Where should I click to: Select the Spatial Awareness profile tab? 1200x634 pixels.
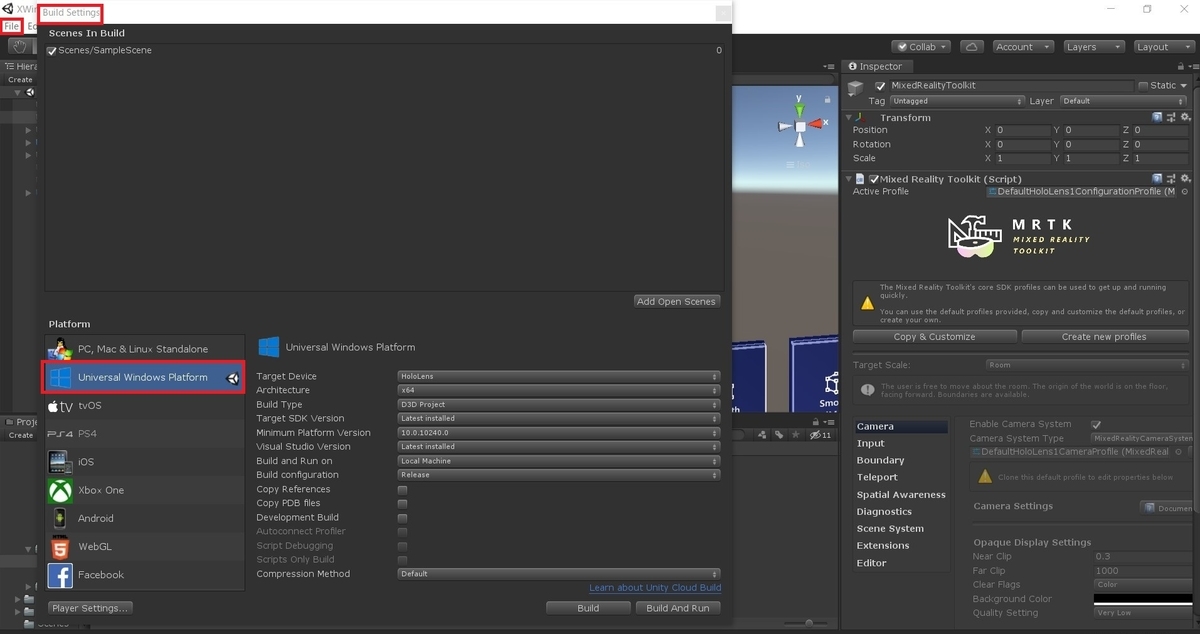pyautogui.click(x=900, y=495)
